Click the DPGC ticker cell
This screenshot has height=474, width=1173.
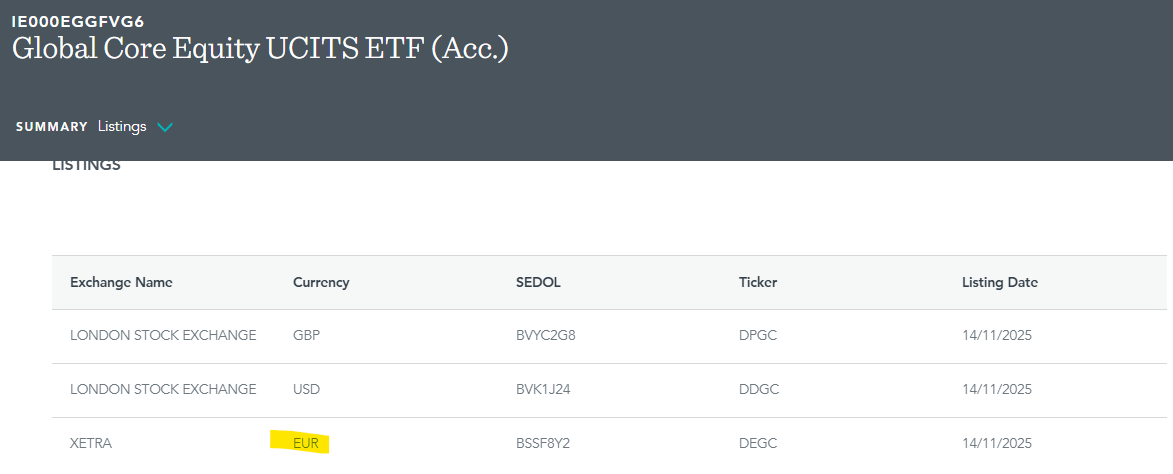pyautogui.click(x=760, y=335)
